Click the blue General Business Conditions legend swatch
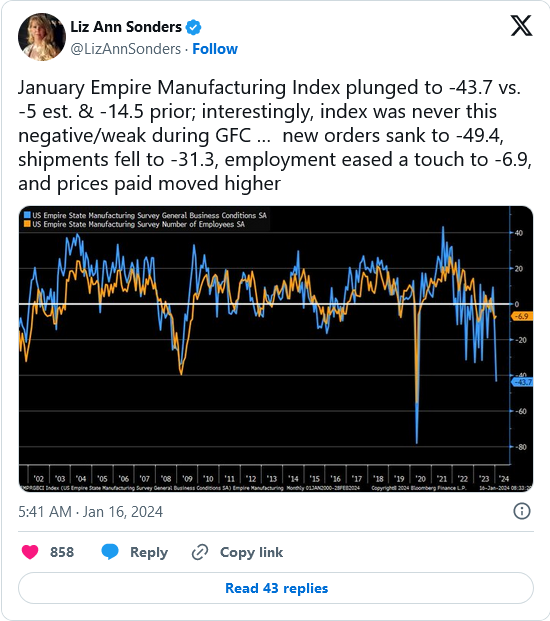This screenshot has width=550, height=621. tap(27, 215)
